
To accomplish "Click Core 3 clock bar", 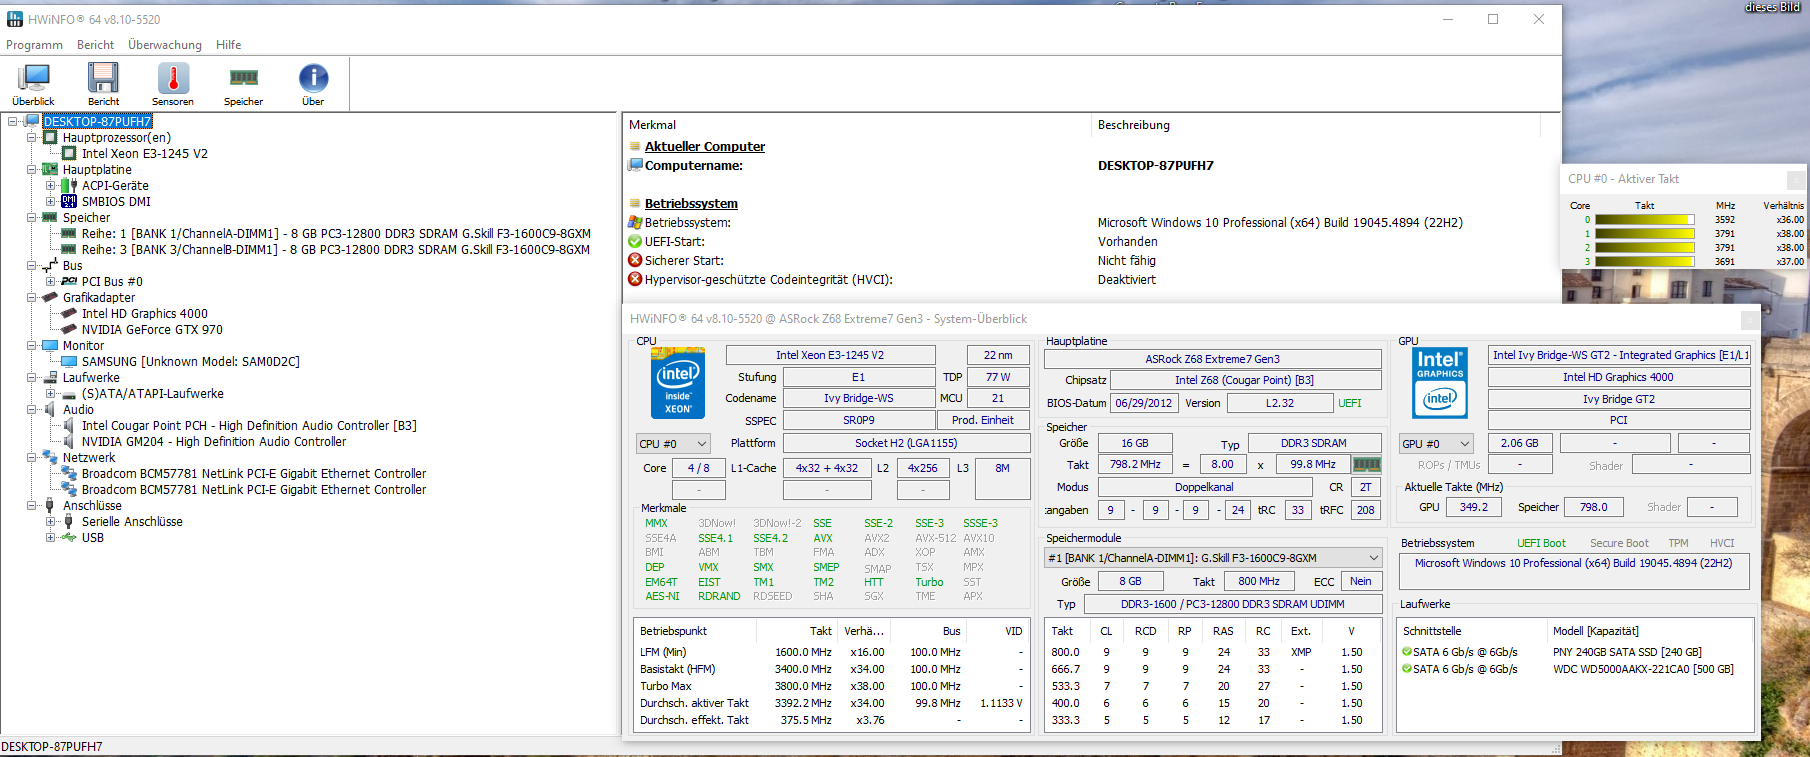I will point(1644,262).
